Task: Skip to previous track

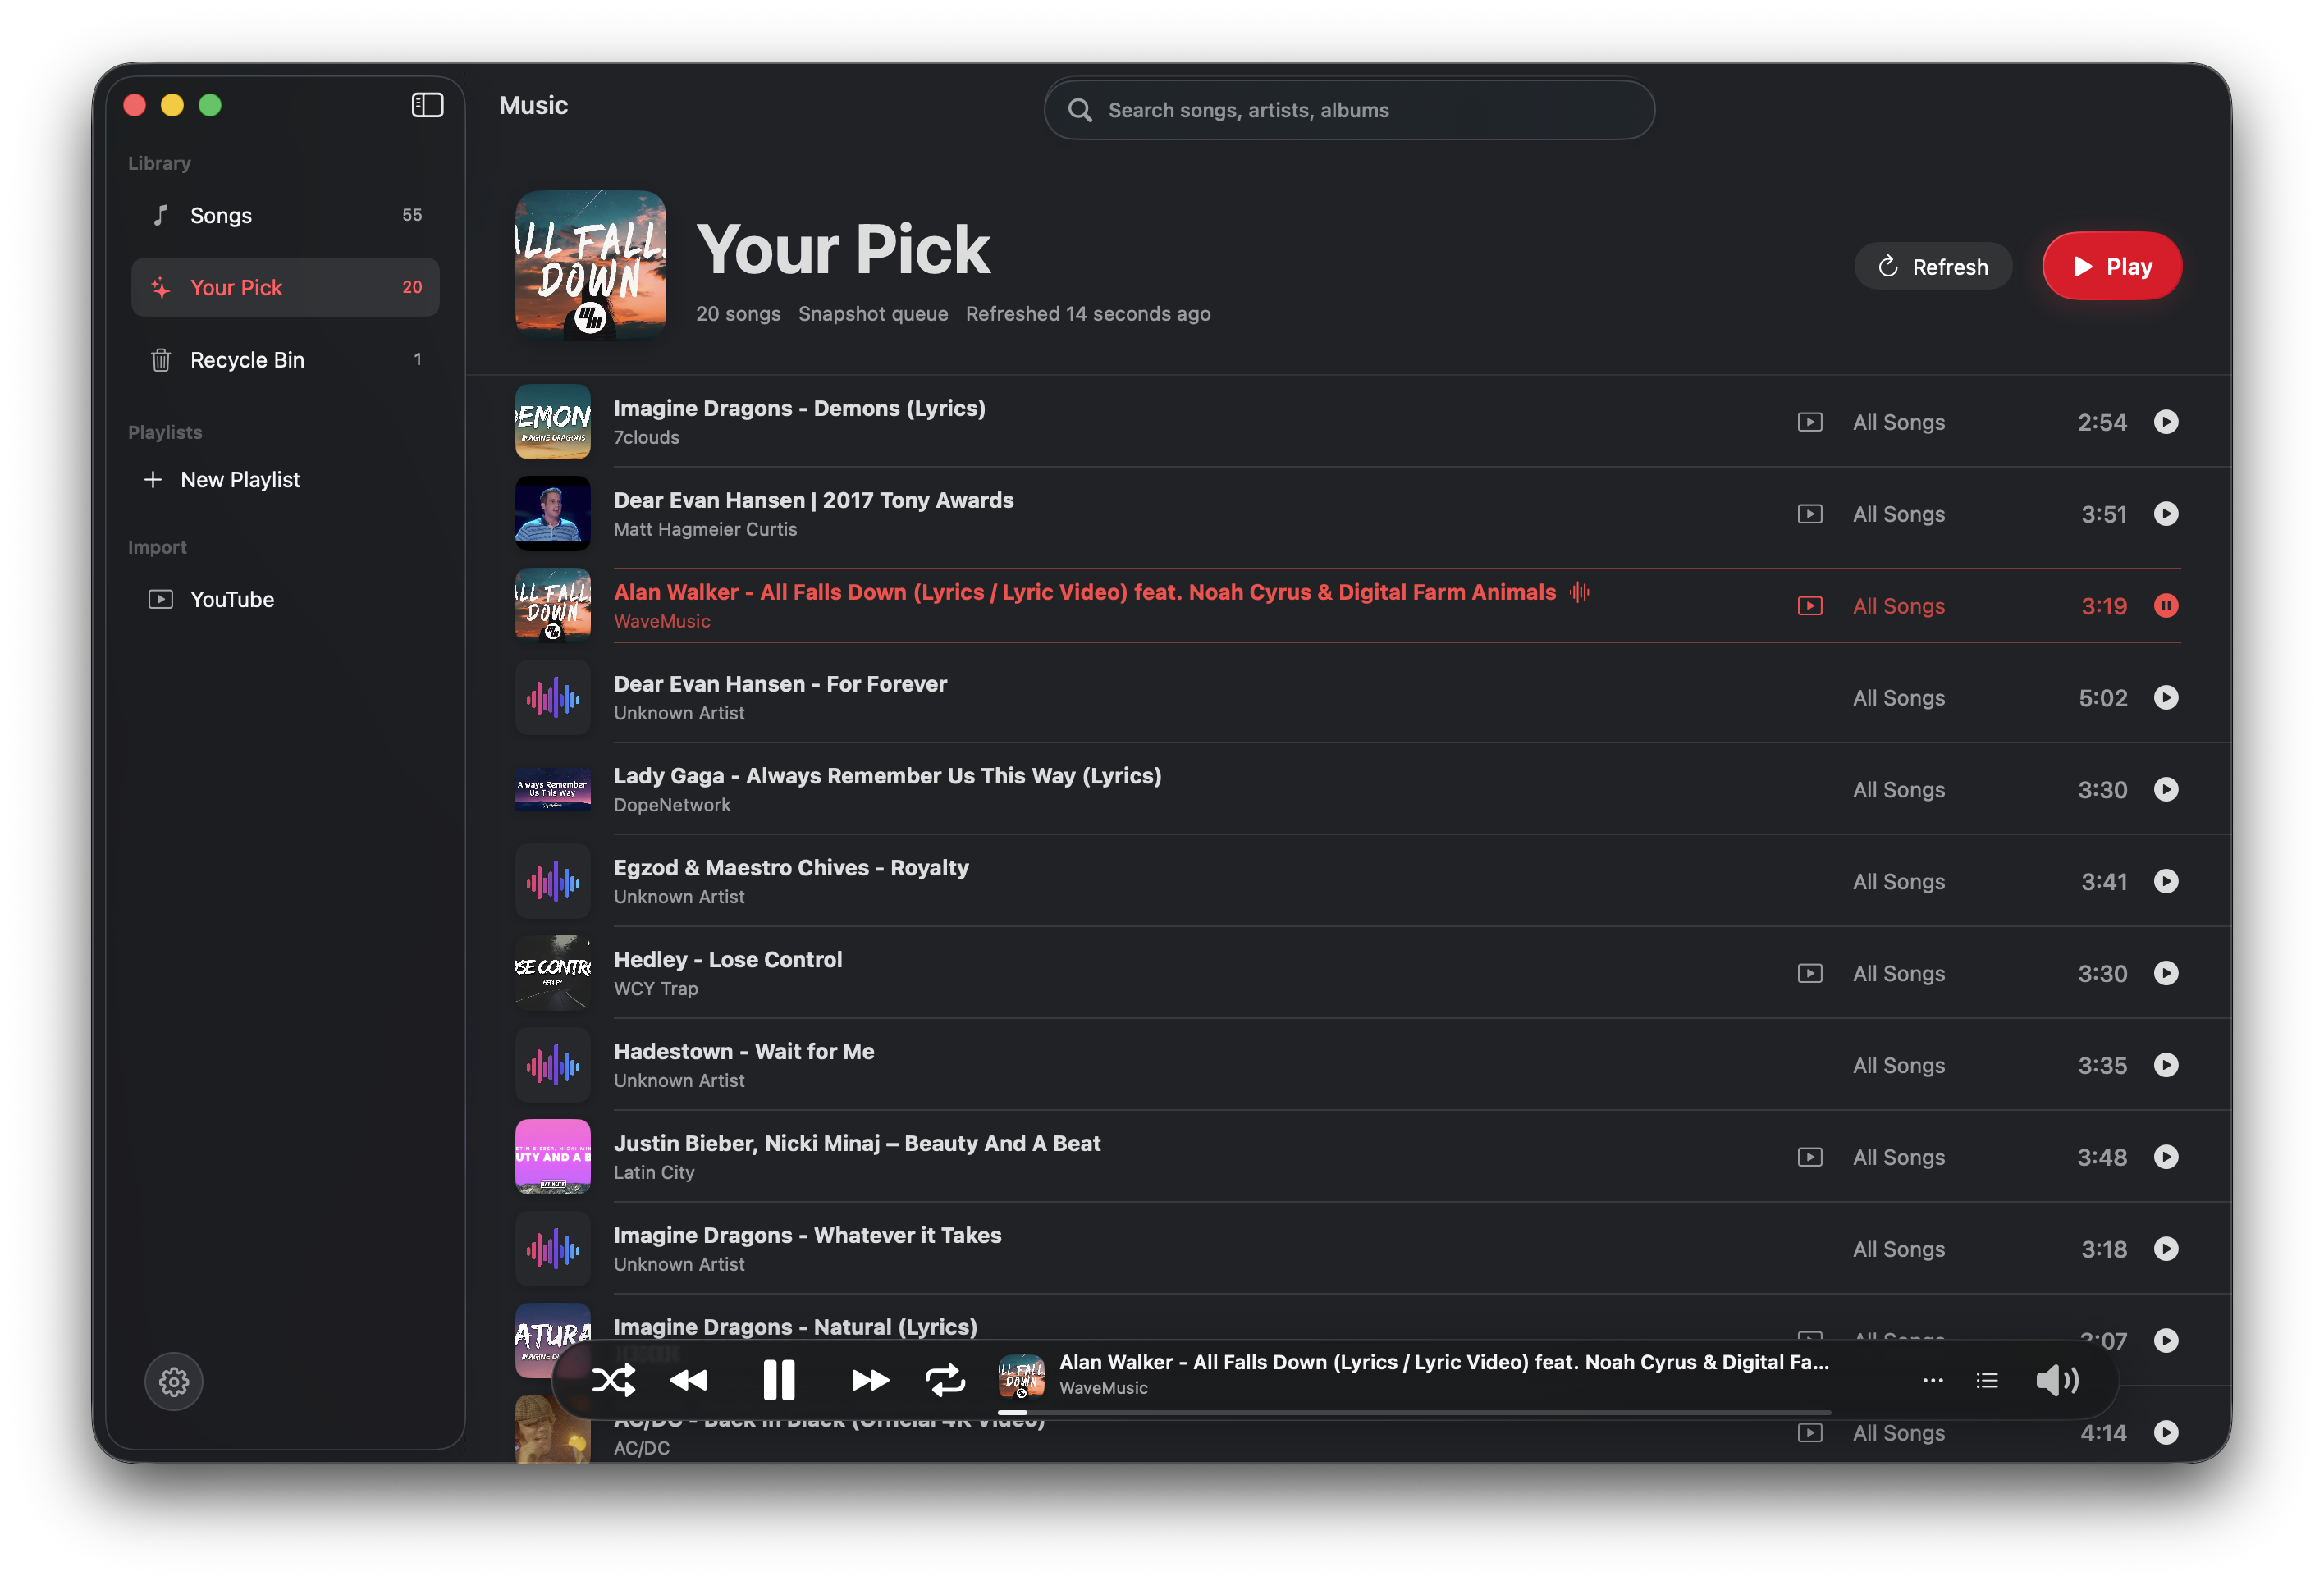Action: click(x=689, y=1381)
